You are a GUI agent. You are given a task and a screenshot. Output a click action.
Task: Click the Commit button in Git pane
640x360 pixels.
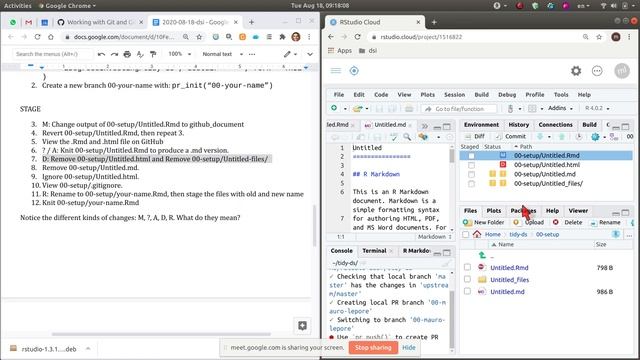point(511,136)
